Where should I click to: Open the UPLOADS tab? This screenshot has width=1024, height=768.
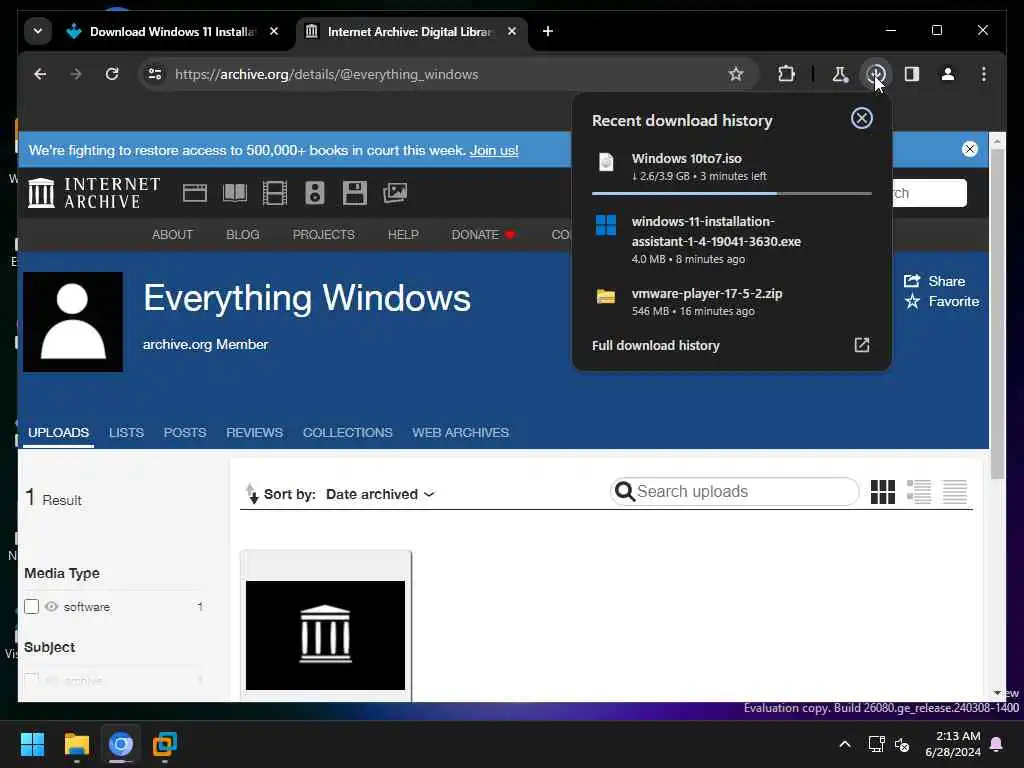(58, 432)
